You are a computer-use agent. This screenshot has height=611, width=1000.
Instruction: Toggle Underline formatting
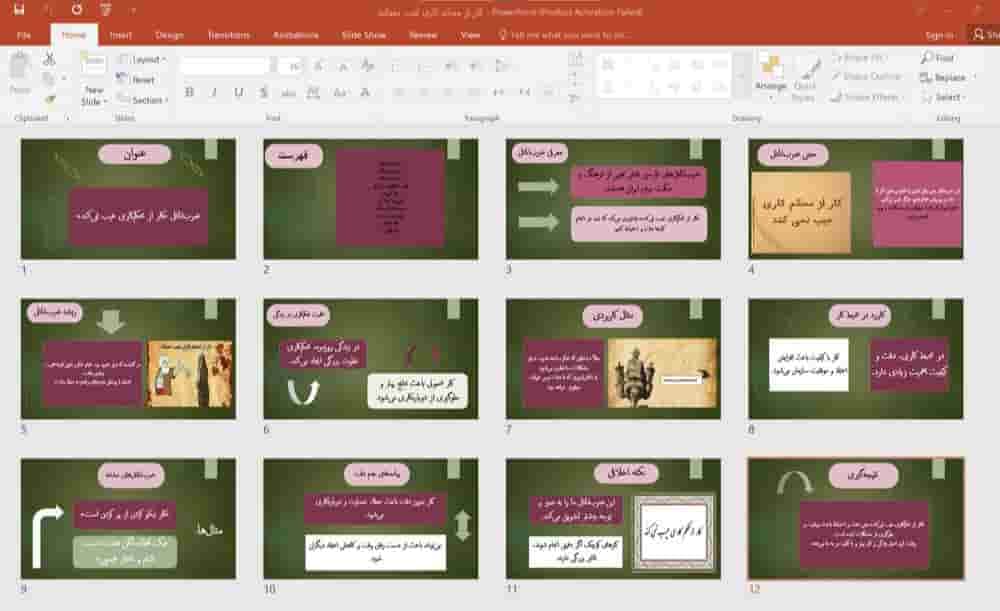point(239,92)
